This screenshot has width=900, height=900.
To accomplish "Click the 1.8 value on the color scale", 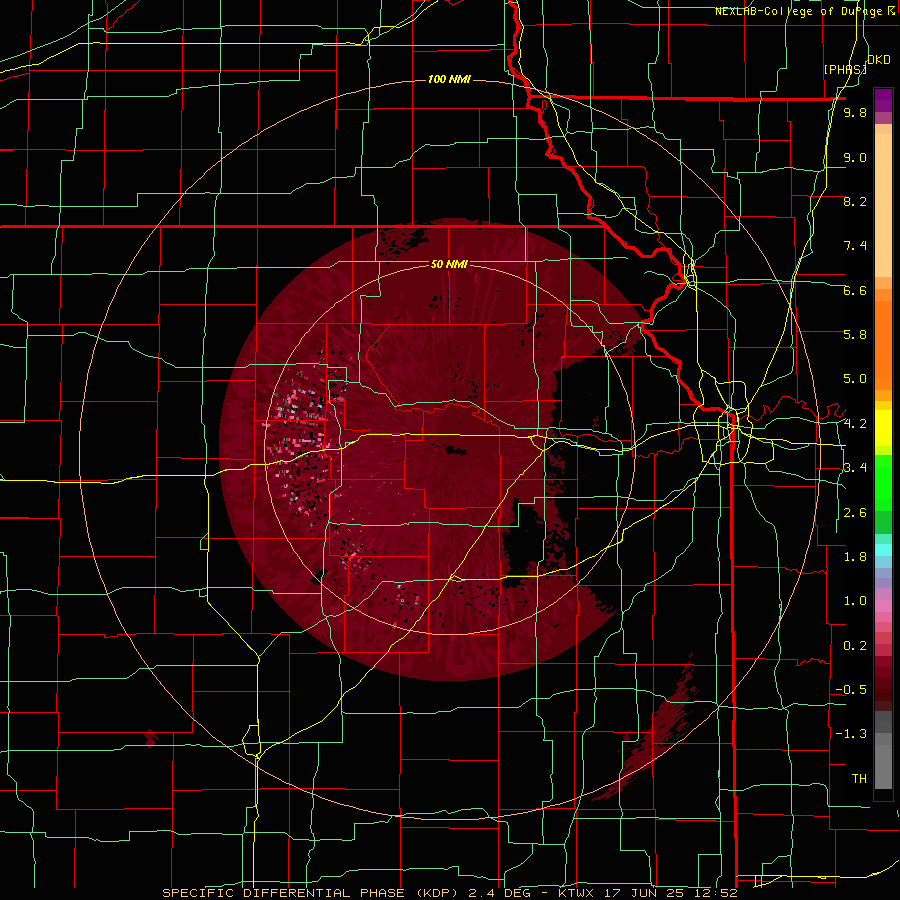I will coord(855,557).
